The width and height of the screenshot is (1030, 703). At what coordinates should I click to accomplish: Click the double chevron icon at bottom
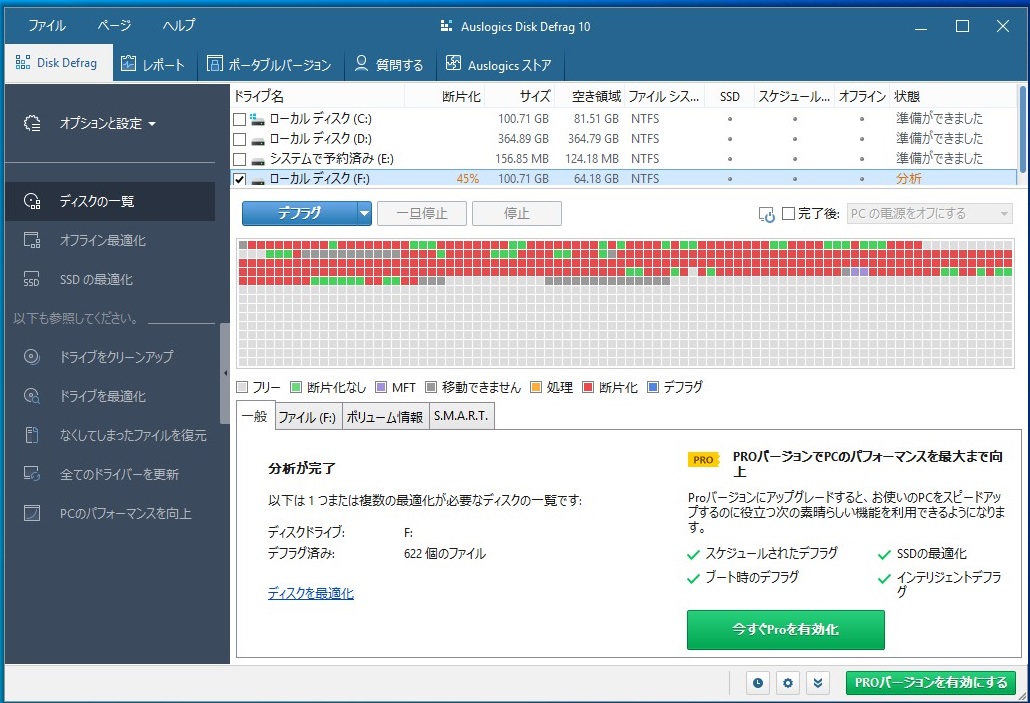pos(818,683)
